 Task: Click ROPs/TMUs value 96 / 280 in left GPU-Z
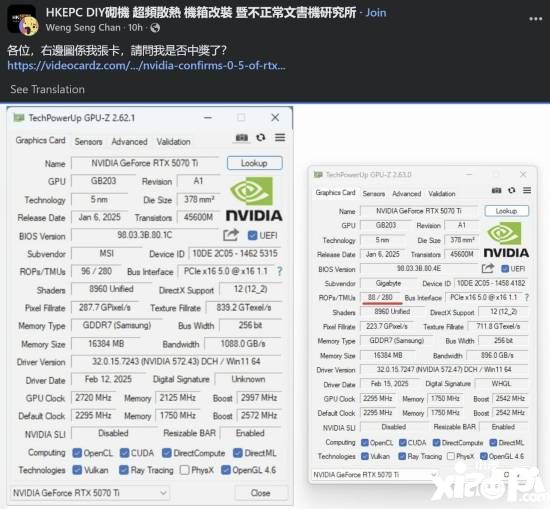point(96,271)
